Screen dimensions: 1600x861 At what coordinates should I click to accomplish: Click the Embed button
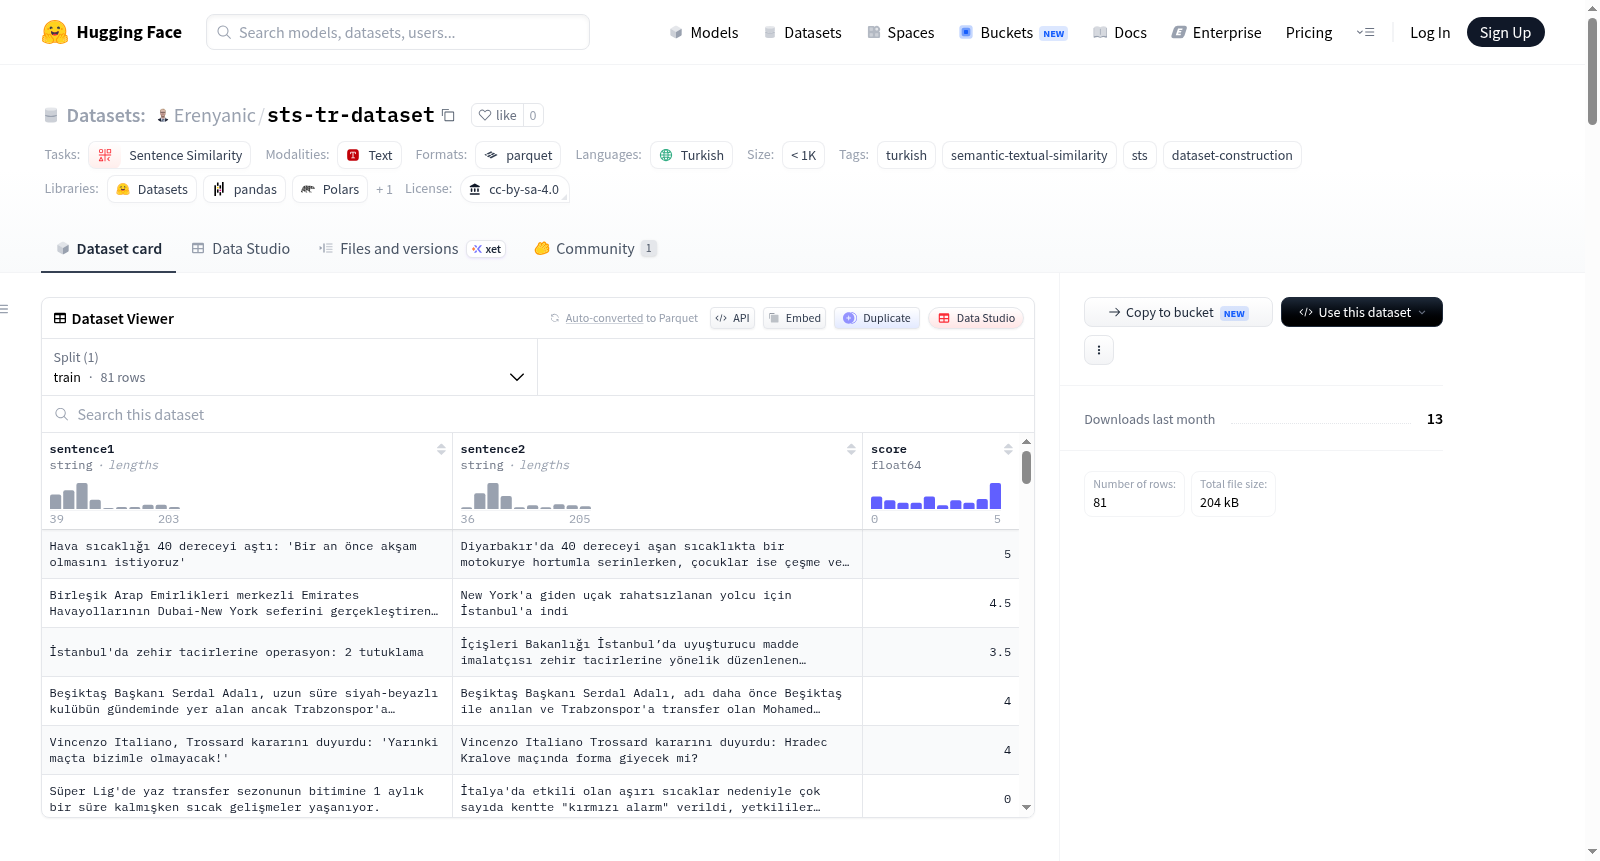[x=794, y=318]
